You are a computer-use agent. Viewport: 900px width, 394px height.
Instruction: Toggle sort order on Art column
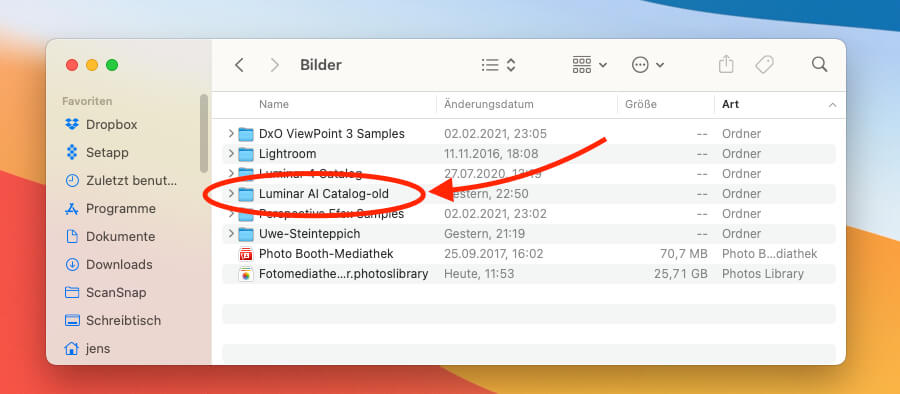tap(779, 105)
